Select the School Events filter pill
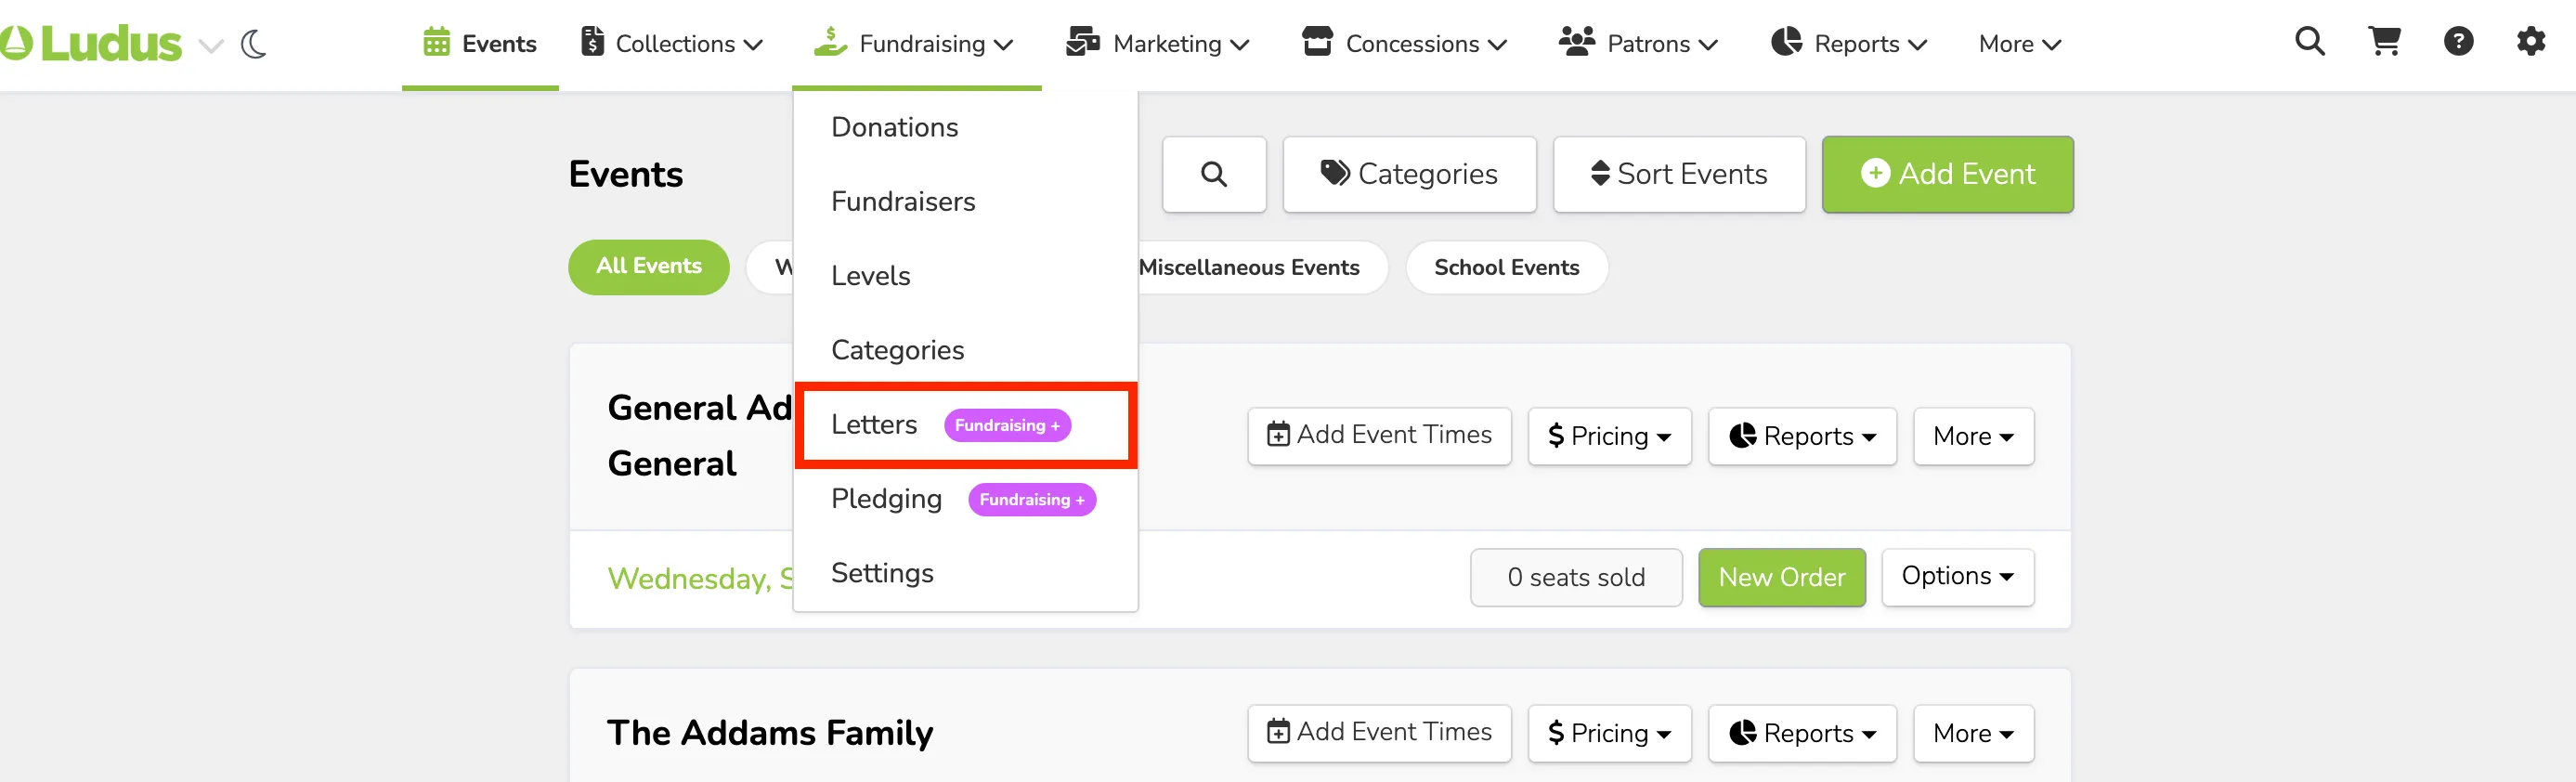 click(1506, 267)
